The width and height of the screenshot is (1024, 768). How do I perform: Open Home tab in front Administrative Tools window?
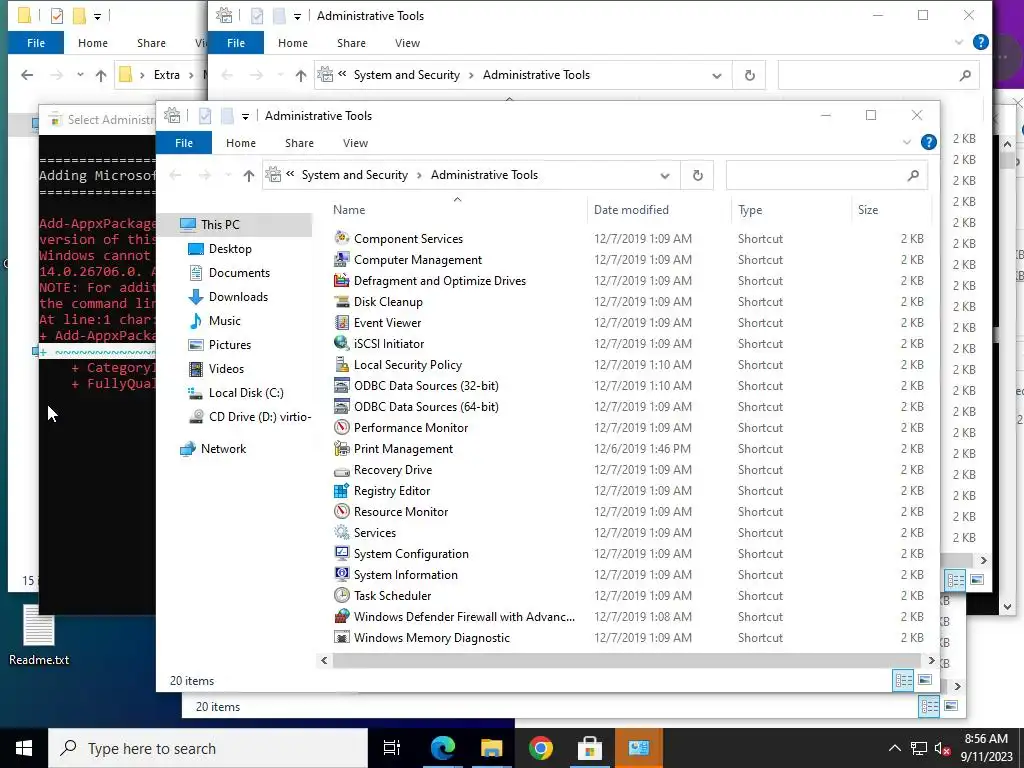pyautogui.click(x=241, y=143)
